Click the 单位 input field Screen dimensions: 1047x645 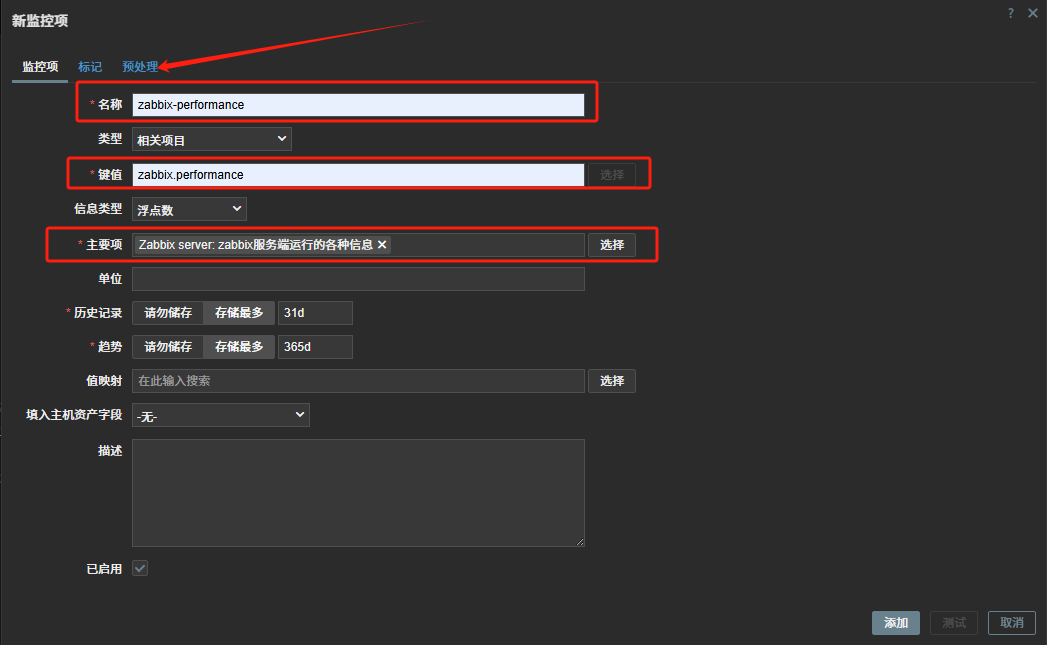coord(358,279)
